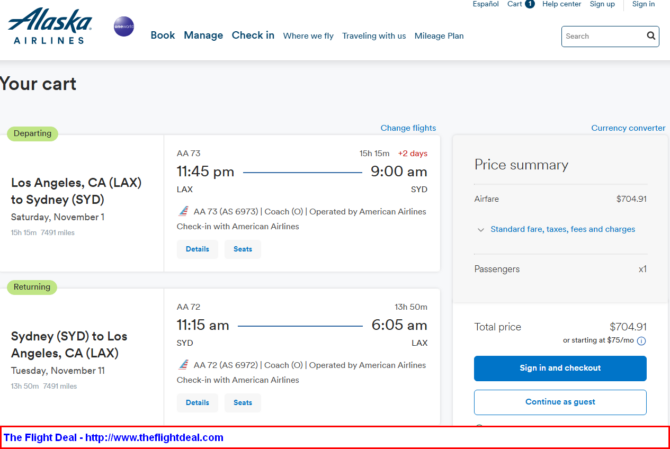Click the Sign in link
670x449 pixels.
click(644, 4)
